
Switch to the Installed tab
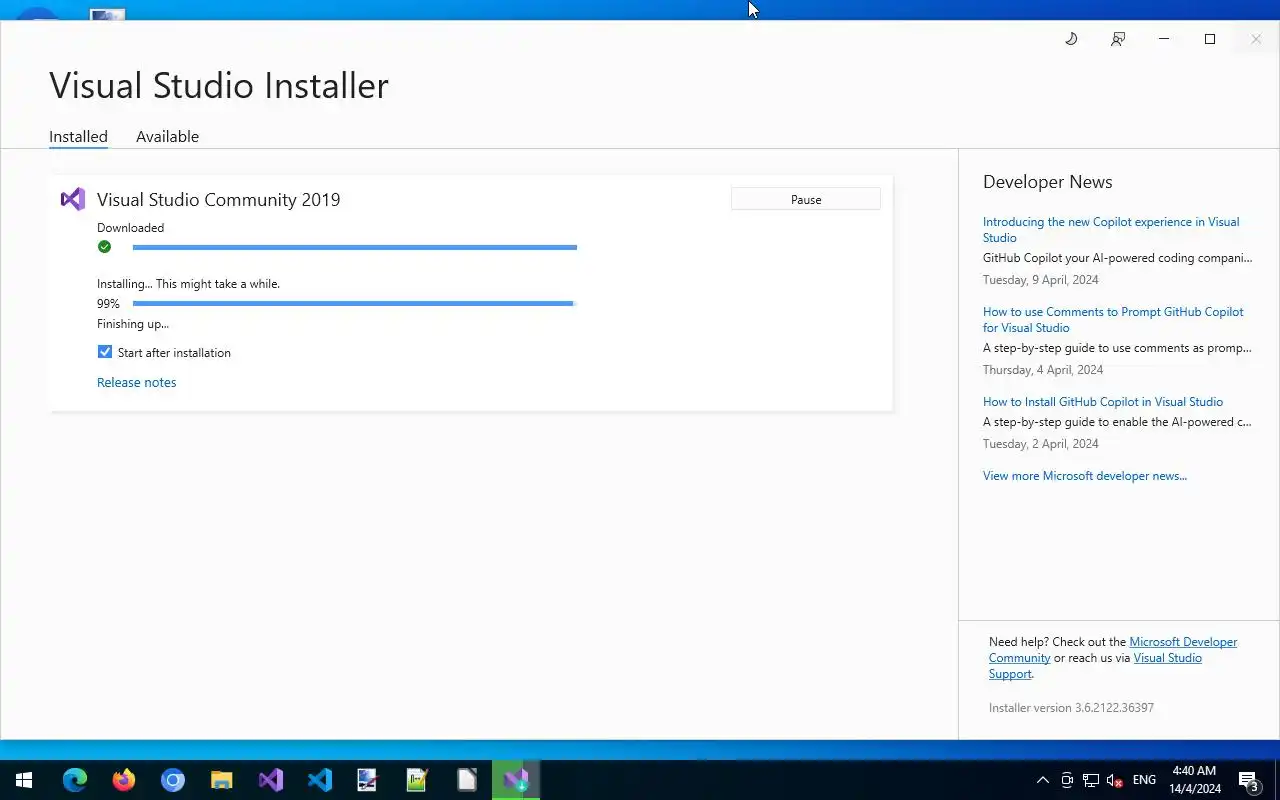point(78,137)
